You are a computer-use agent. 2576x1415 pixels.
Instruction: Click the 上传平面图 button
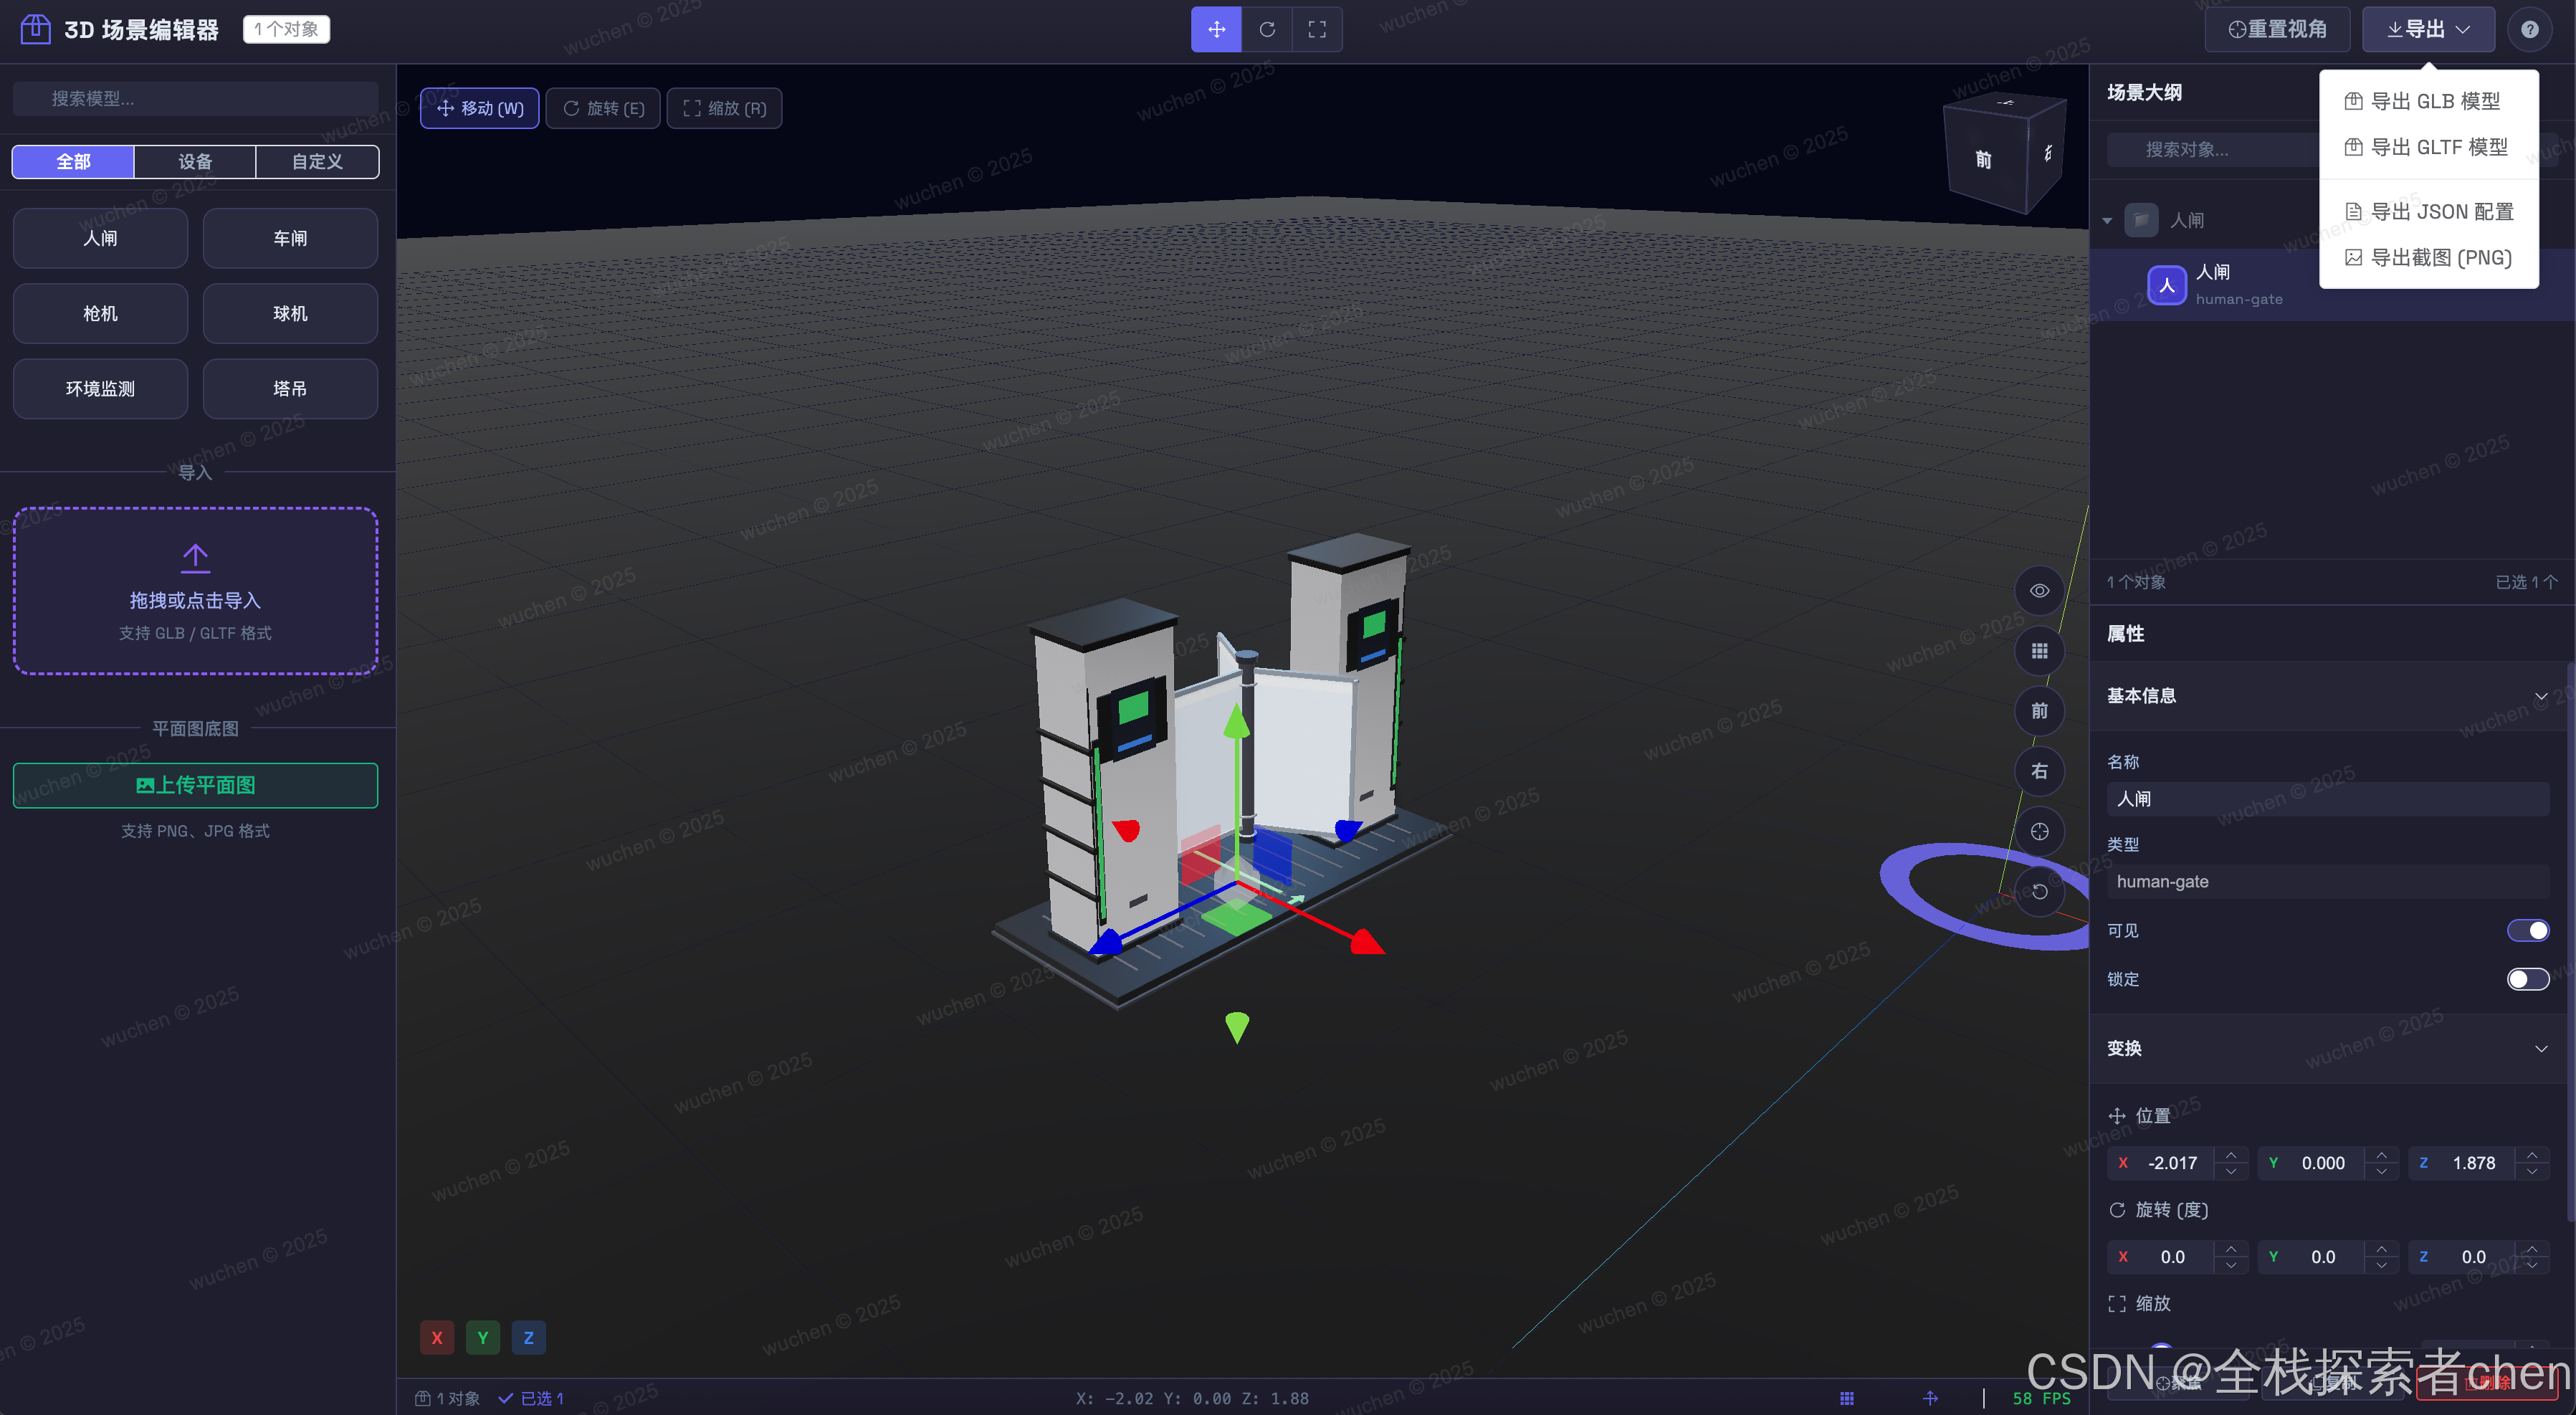click(195, 785)
